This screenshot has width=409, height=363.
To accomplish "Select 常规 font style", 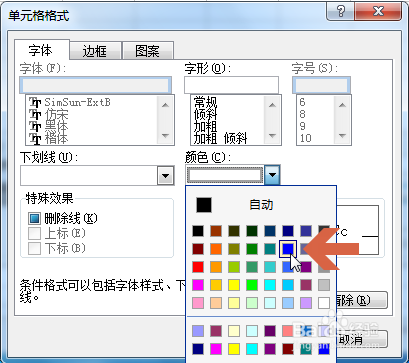I will tap(205, 102).
